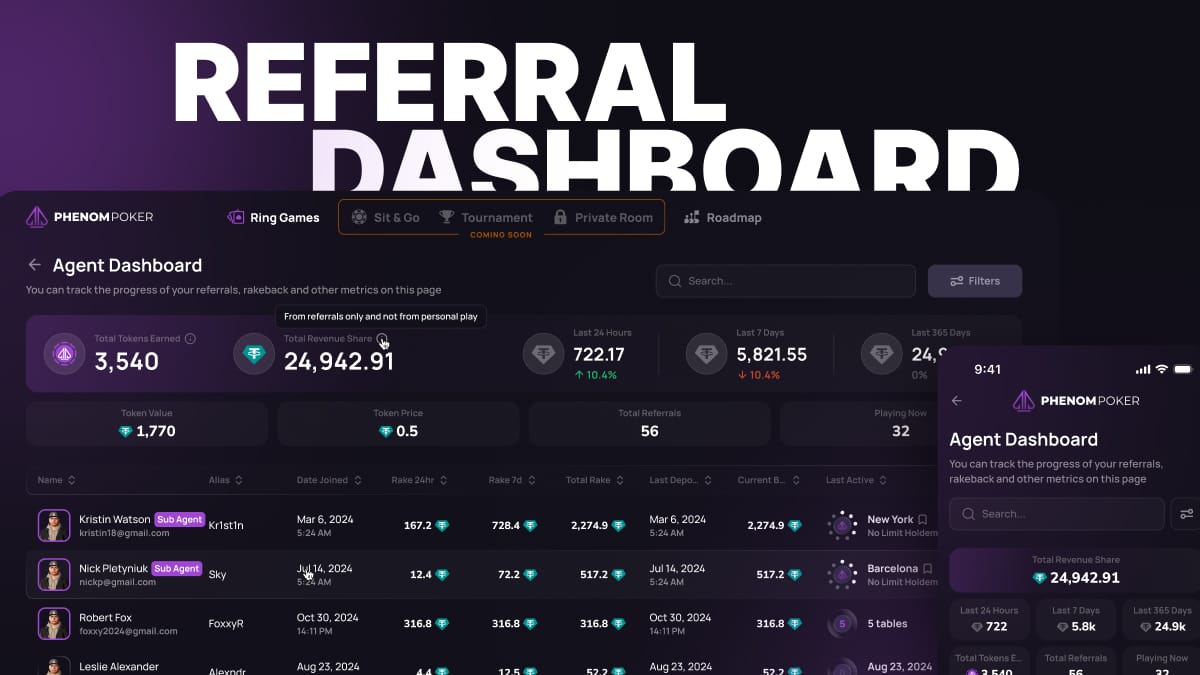This screenshot has height=675, width=1200.
Task: Sort the table by Date Joined column
Action: pos(329,480)
